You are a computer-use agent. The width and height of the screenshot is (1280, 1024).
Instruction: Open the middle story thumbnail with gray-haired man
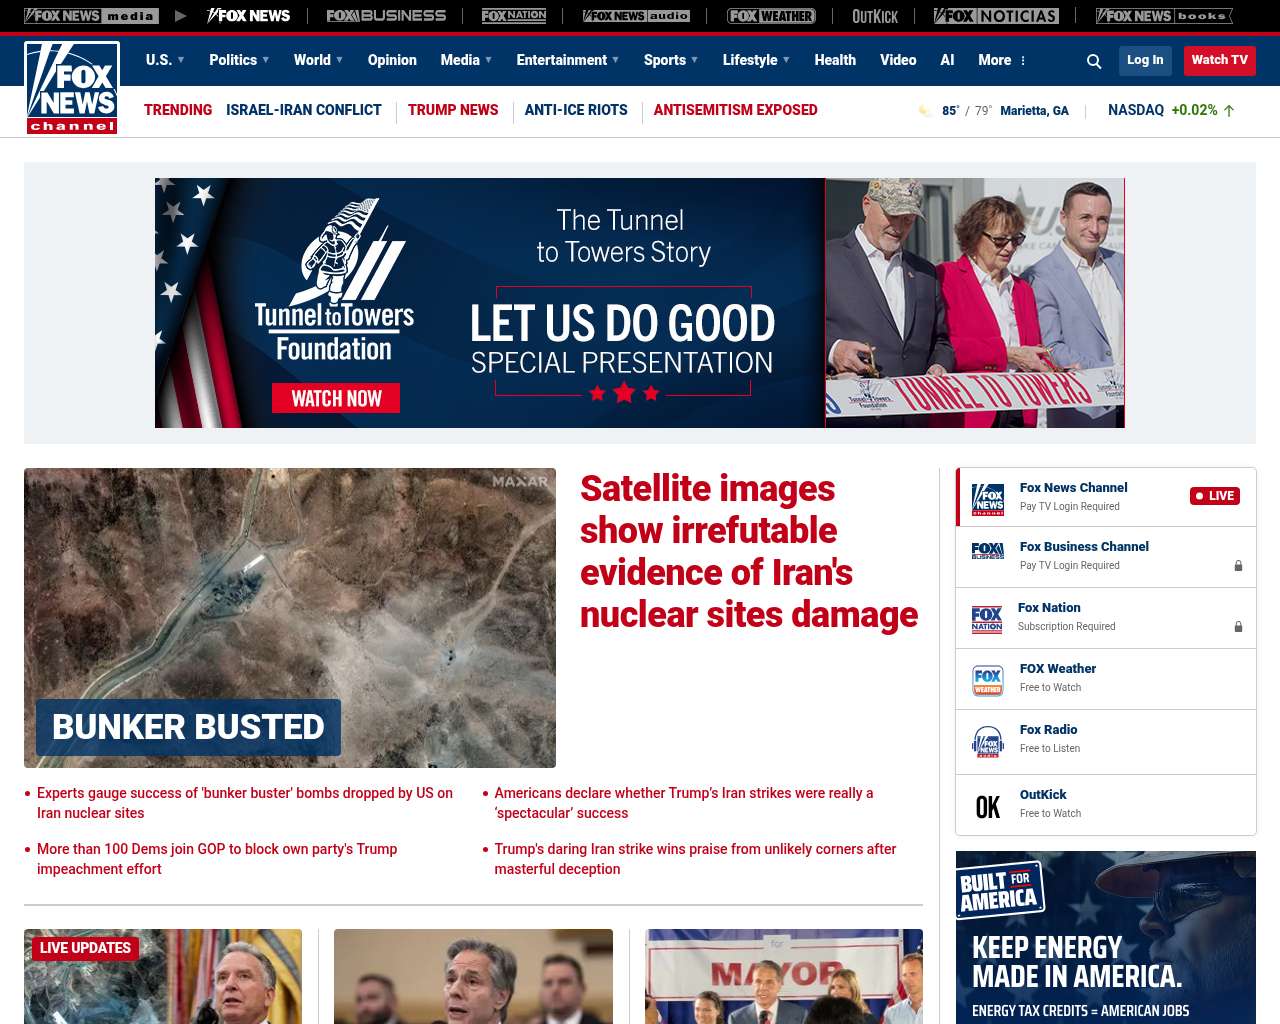click(473, 976)
